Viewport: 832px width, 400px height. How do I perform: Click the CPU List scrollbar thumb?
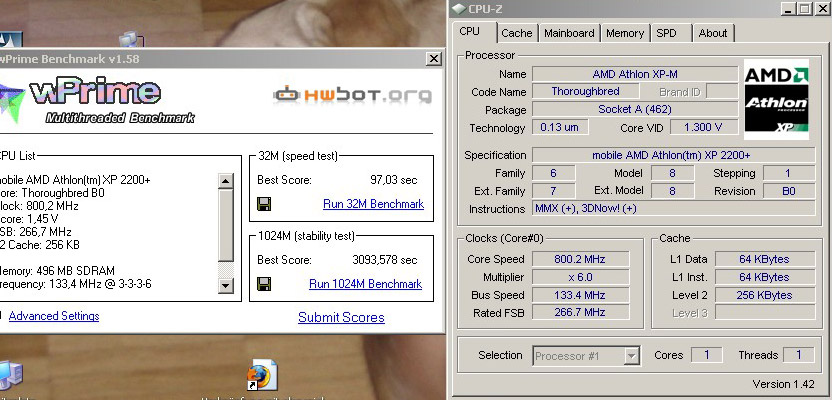point(226,225)
